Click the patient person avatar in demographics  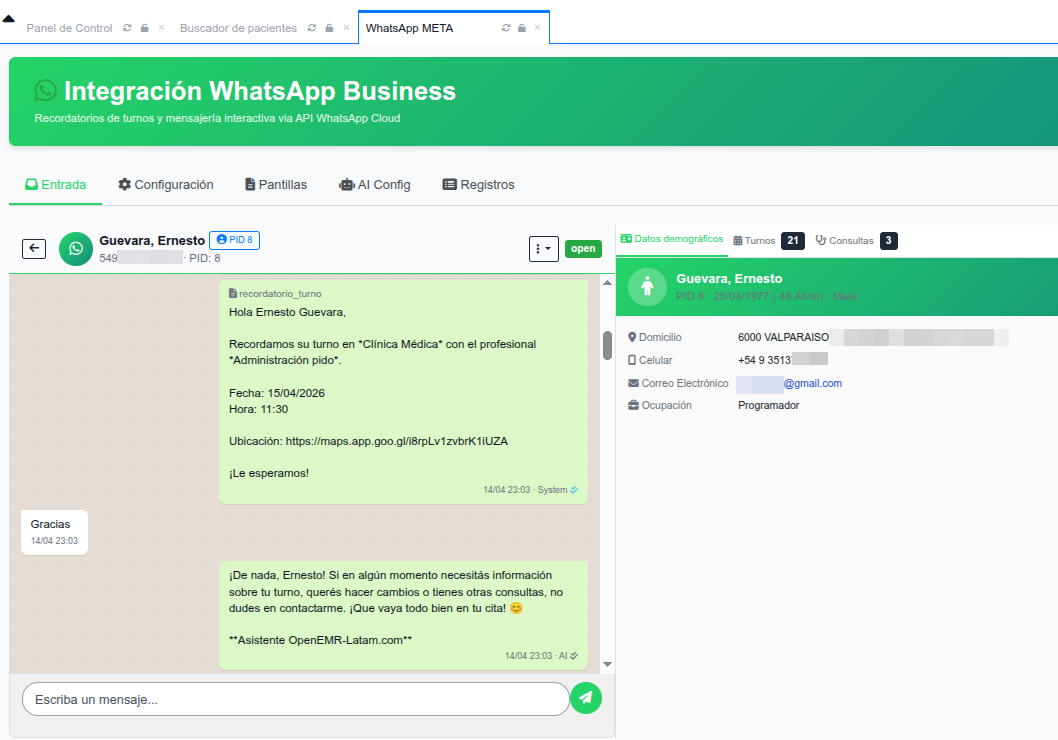pos(647,287)
